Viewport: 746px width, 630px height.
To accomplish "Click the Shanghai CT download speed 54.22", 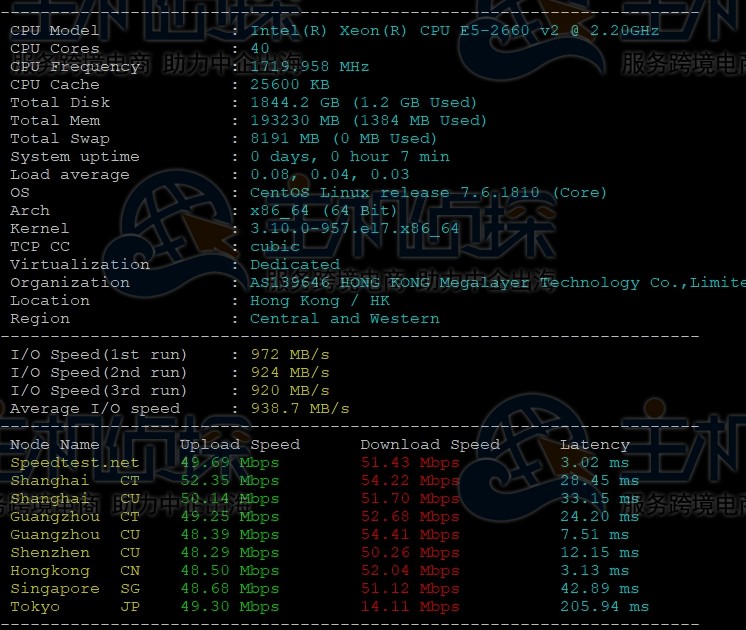I will tap(410, 481).
